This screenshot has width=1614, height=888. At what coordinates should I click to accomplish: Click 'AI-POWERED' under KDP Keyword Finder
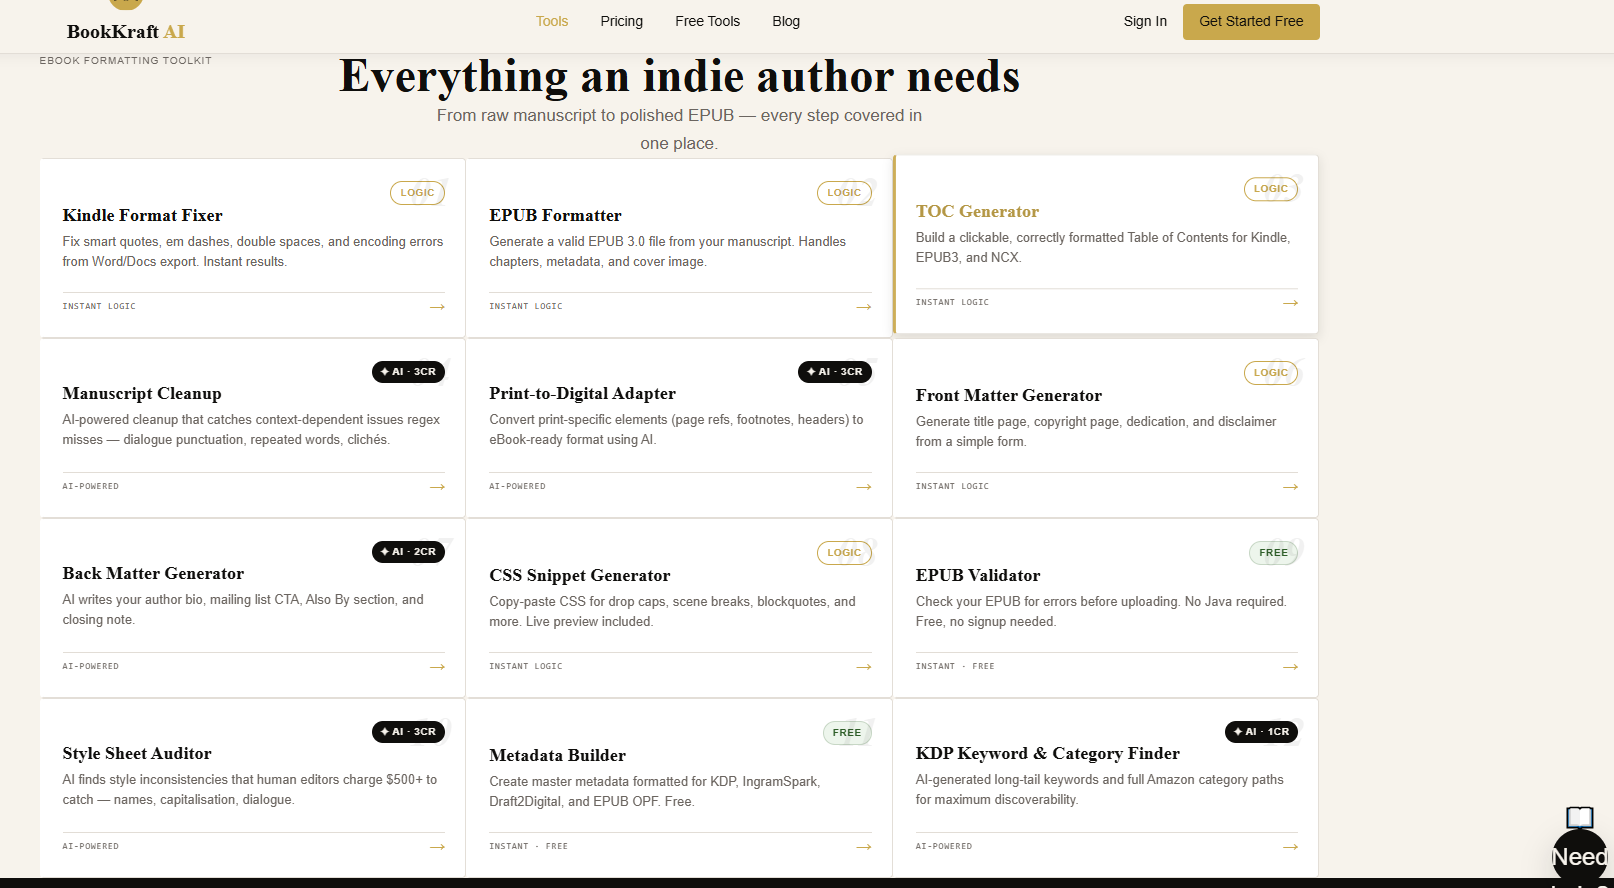[944, 847]
